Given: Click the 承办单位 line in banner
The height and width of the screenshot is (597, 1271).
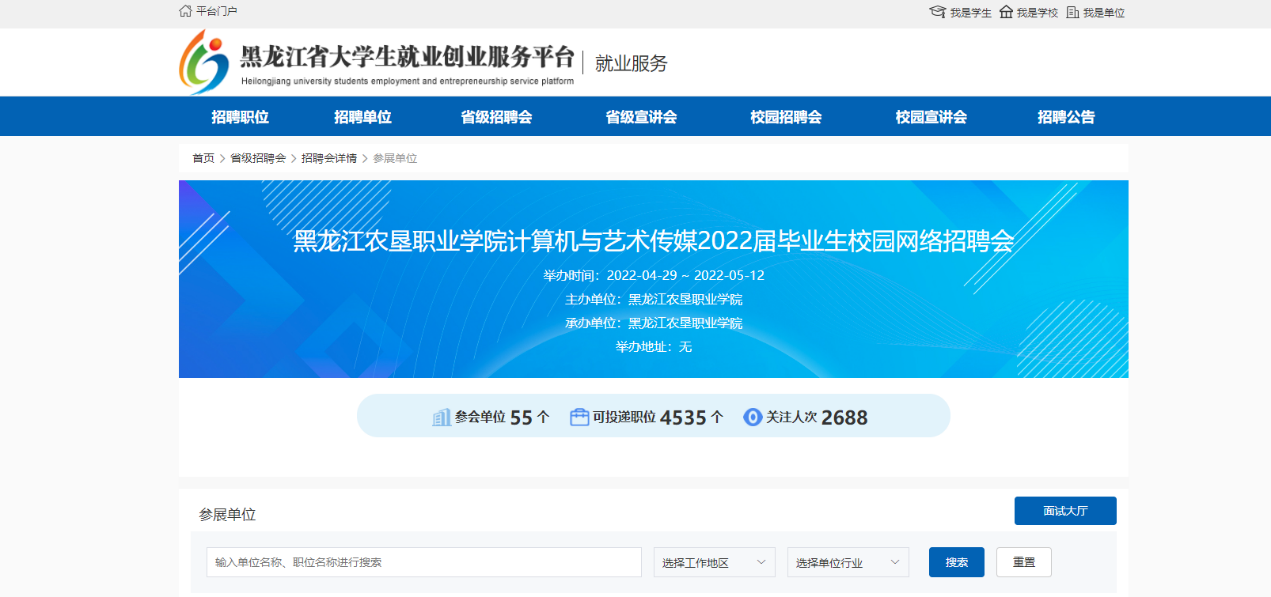Looking at the screenshot, I should pyautogui.click(x=654, y=323).
